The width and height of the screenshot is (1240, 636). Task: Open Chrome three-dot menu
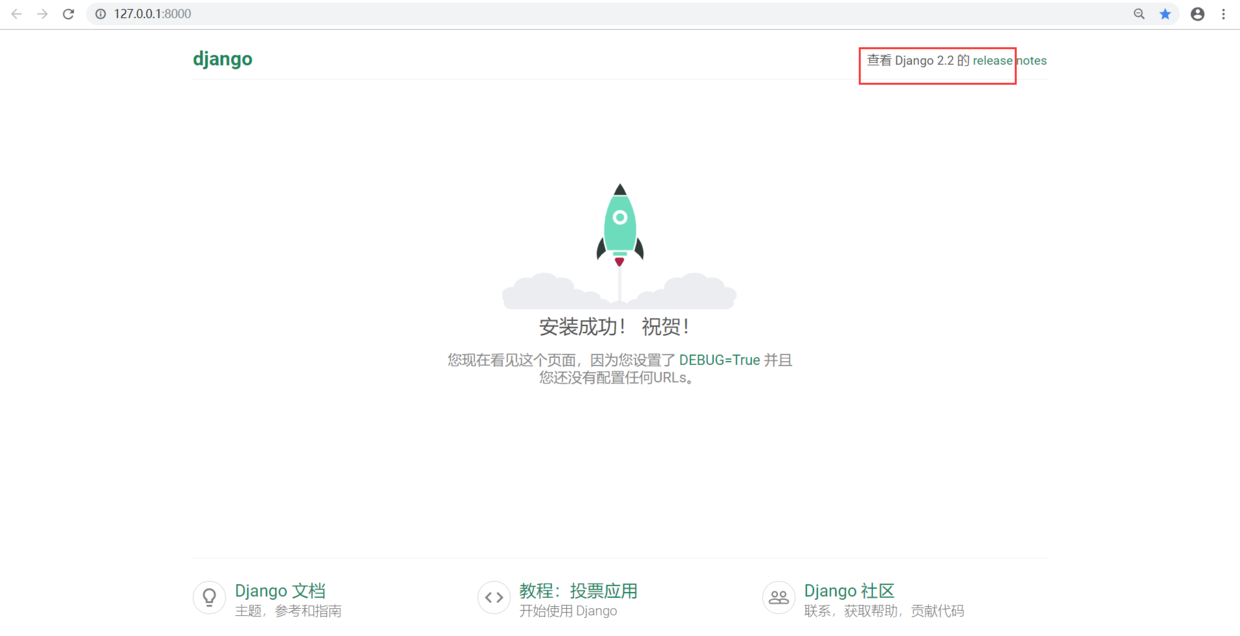1223,14
